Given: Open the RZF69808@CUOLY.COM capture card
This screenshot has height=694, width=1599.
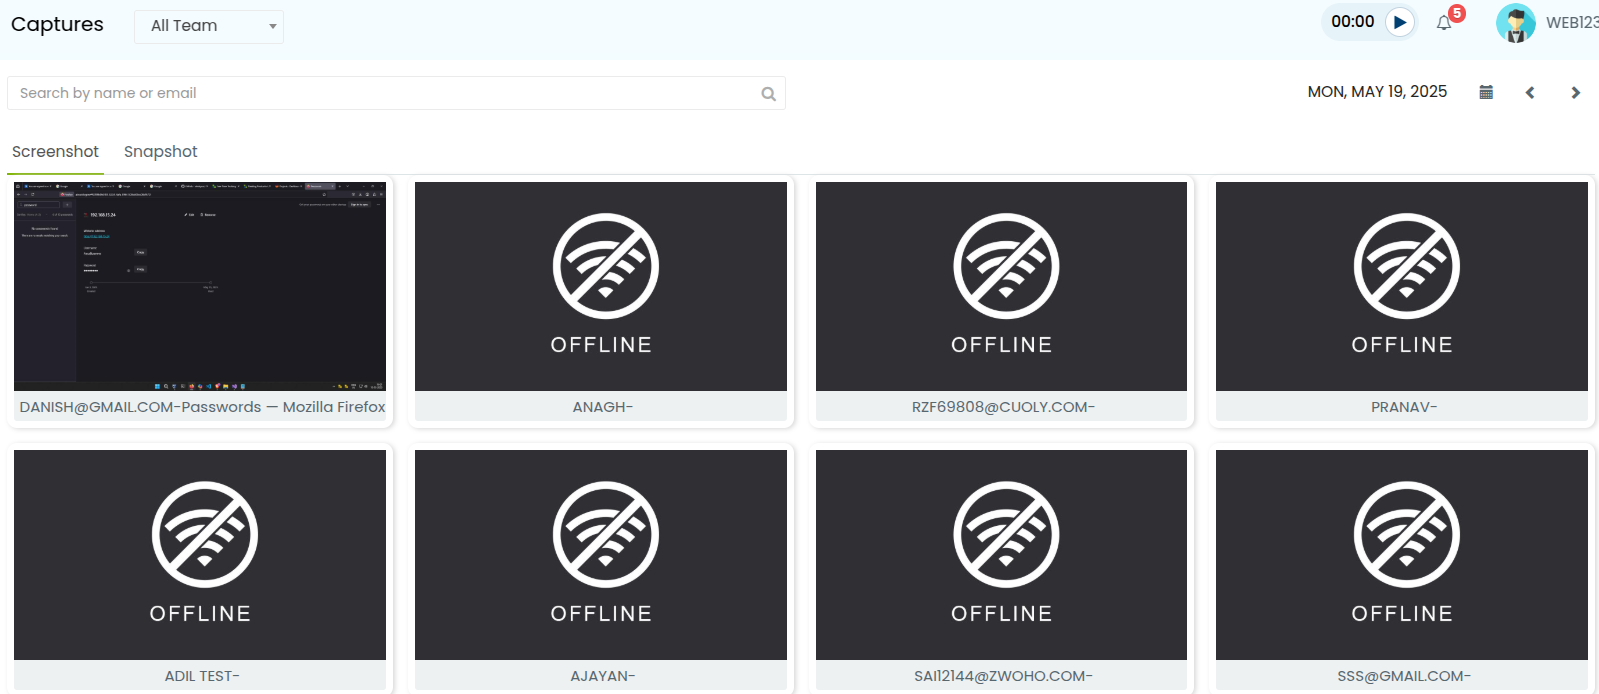Looking at the screenshot, I should pos(1001,302).
